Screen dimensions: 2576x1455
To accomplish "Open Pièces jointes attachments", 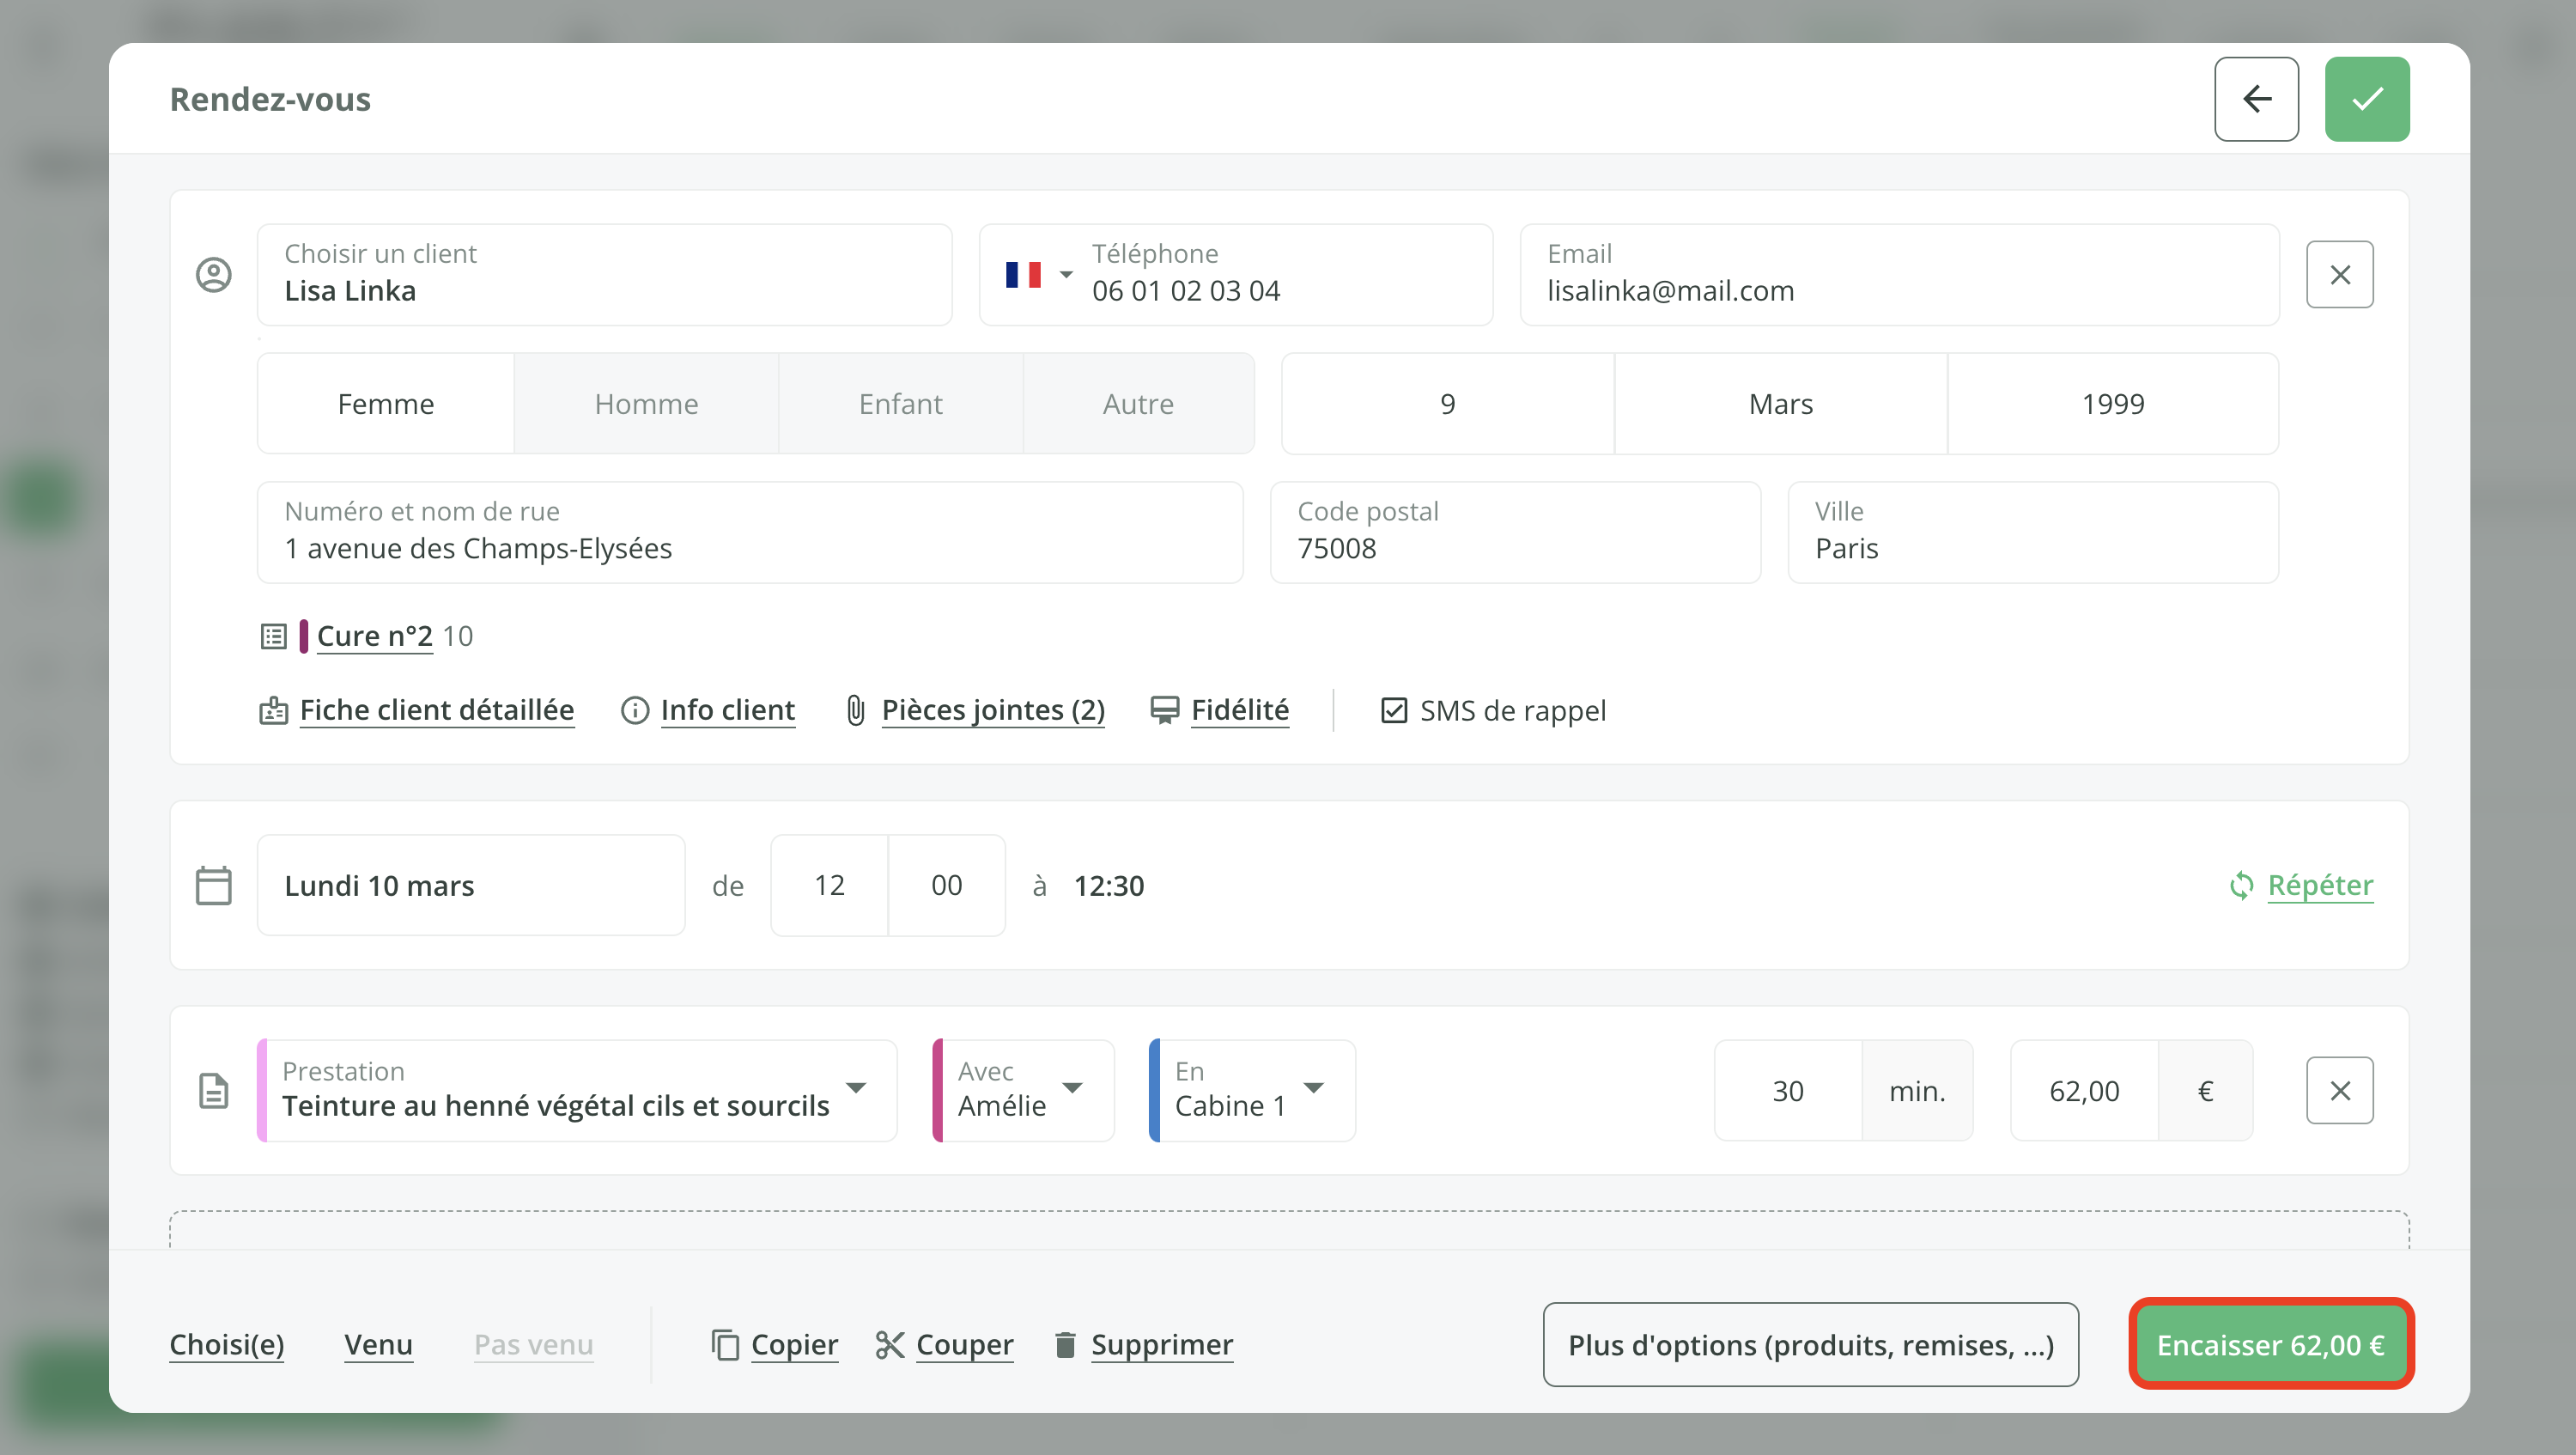I will pyautogui.click(x=992, y=709).
